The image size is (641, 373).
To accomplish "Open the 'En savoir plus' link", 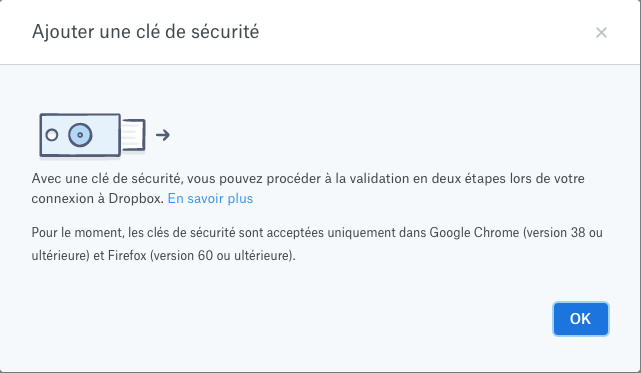I will 210,198.
